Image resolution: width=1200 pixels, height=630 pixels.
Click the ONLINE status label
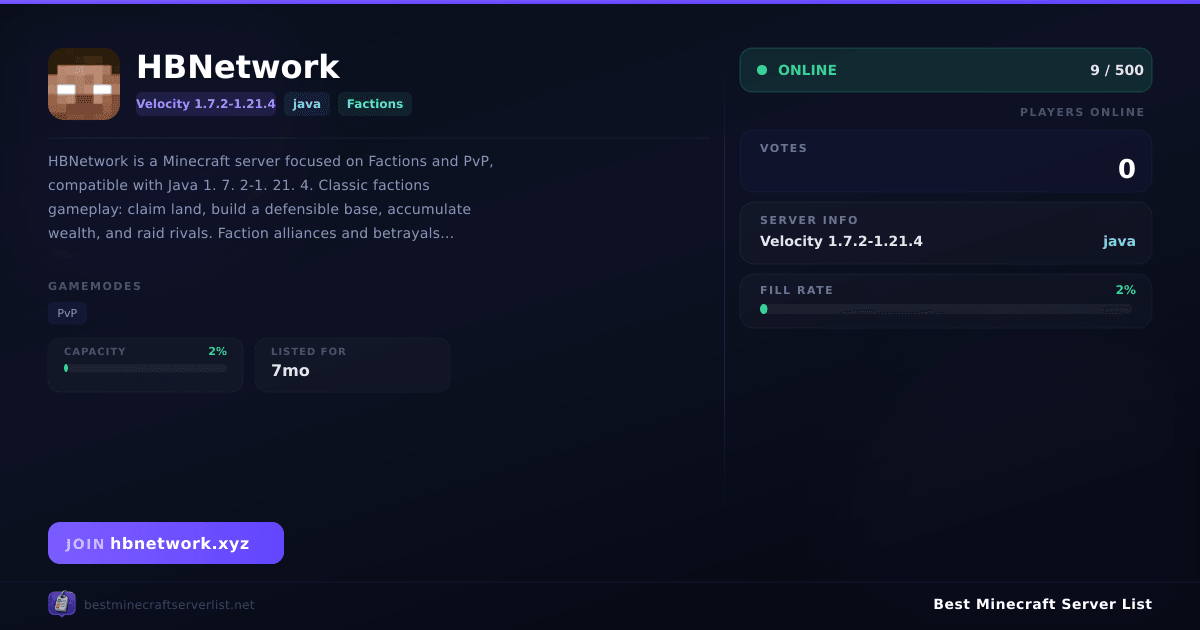coord(807,70)
